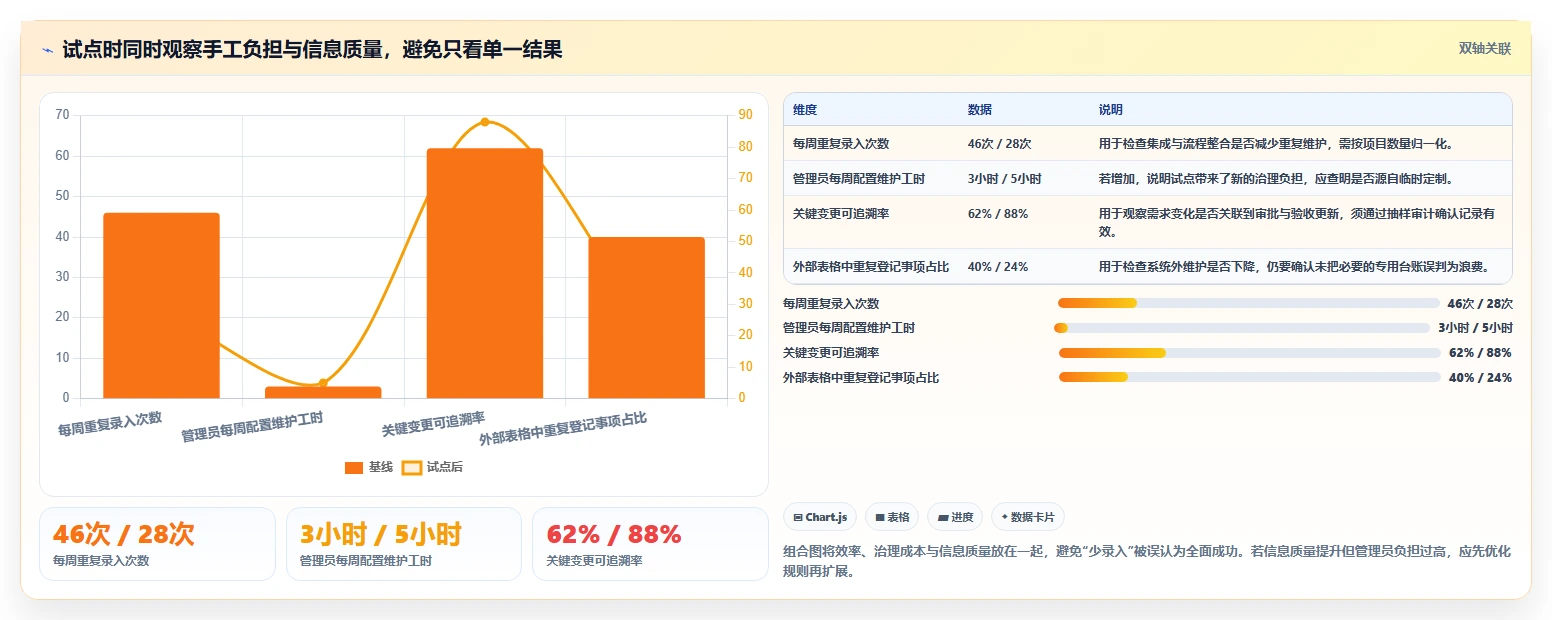Click the 管理员每周配置维护工时 progress bar

[x=1242, y=328]
